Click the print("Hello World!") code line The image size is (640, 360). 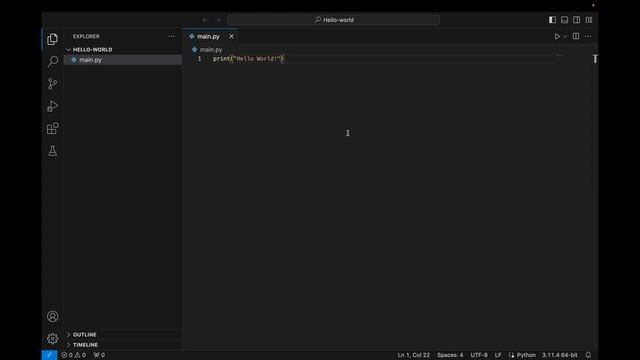248,59
